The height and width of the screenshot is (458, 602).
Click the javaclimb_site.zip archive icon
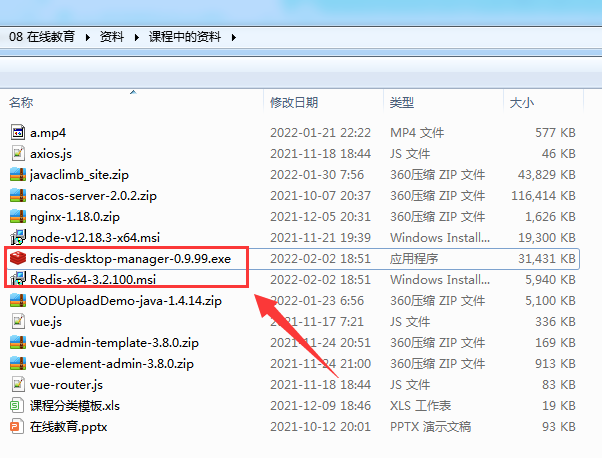pyautogui.click(x=18, y=175)
